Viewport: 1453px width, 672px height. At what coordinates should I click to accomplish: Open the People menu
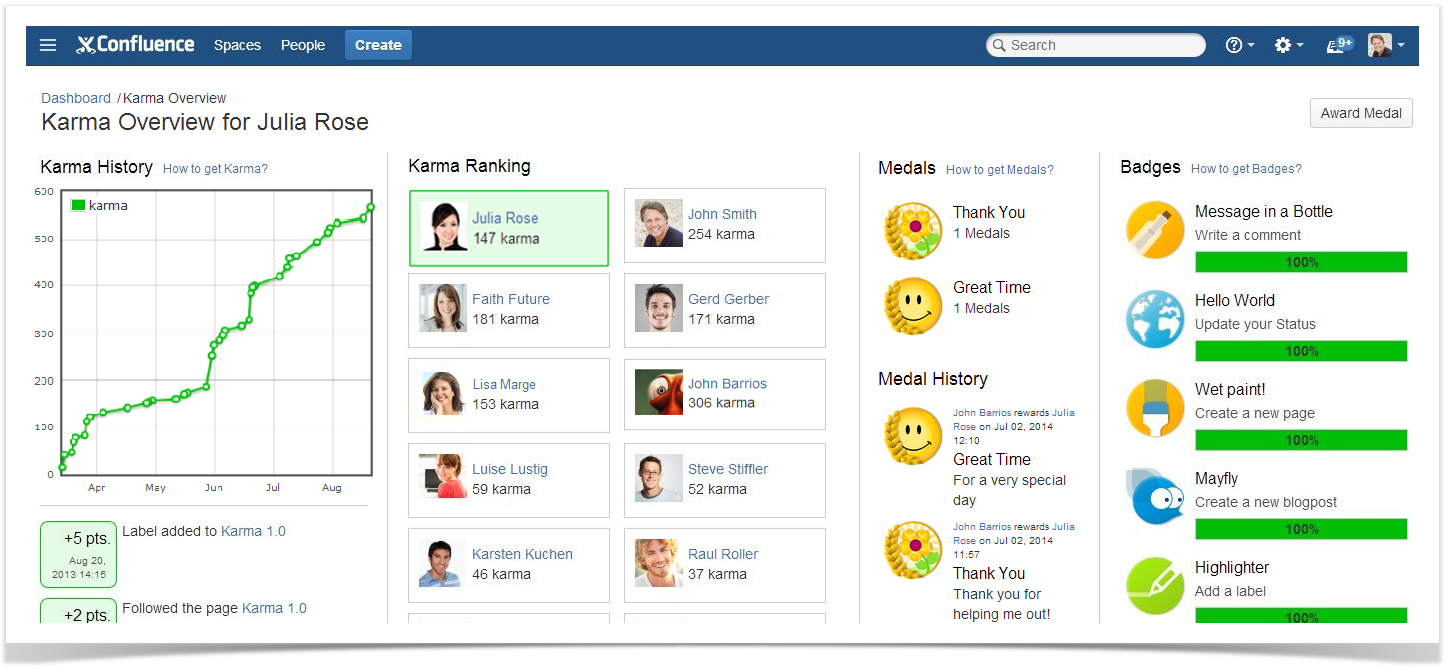tap(302, 45)
